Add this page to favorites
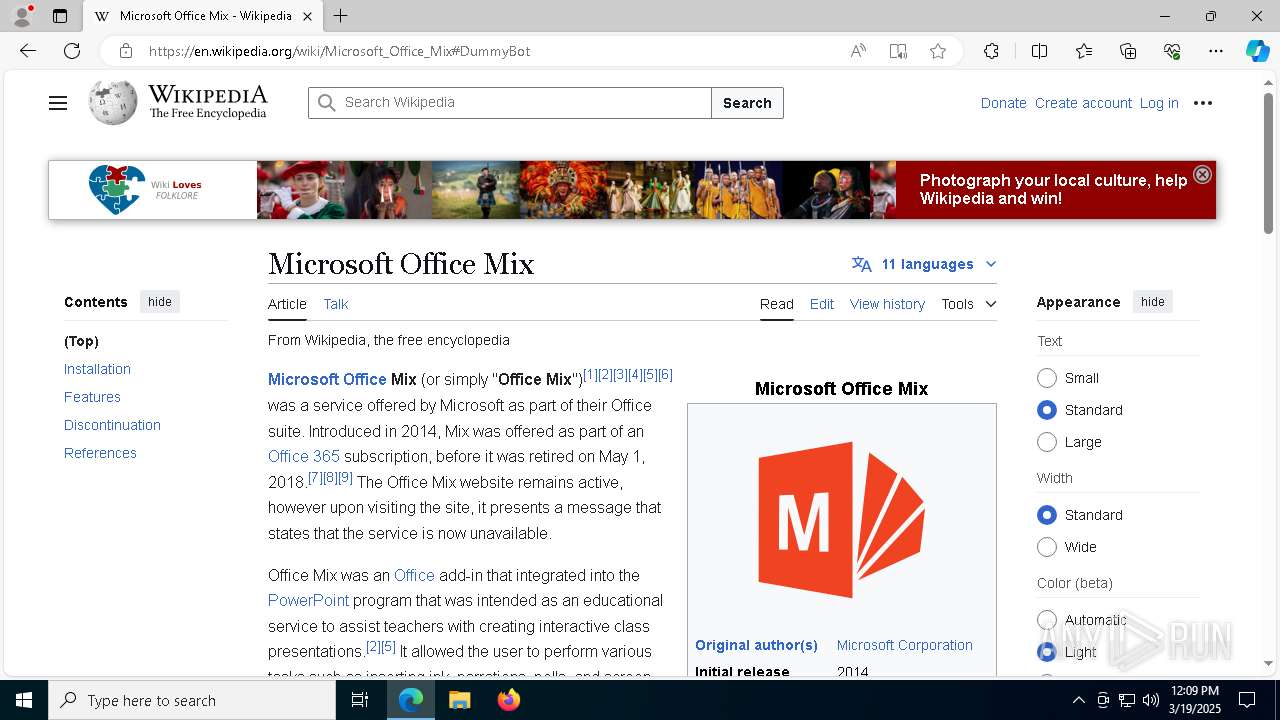The image size is (1280, 720). pos(938,51)
